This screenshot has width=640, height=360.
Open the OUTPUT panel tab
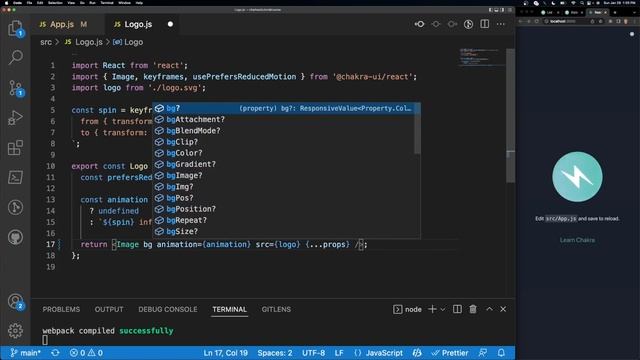(x=109, y=309)
